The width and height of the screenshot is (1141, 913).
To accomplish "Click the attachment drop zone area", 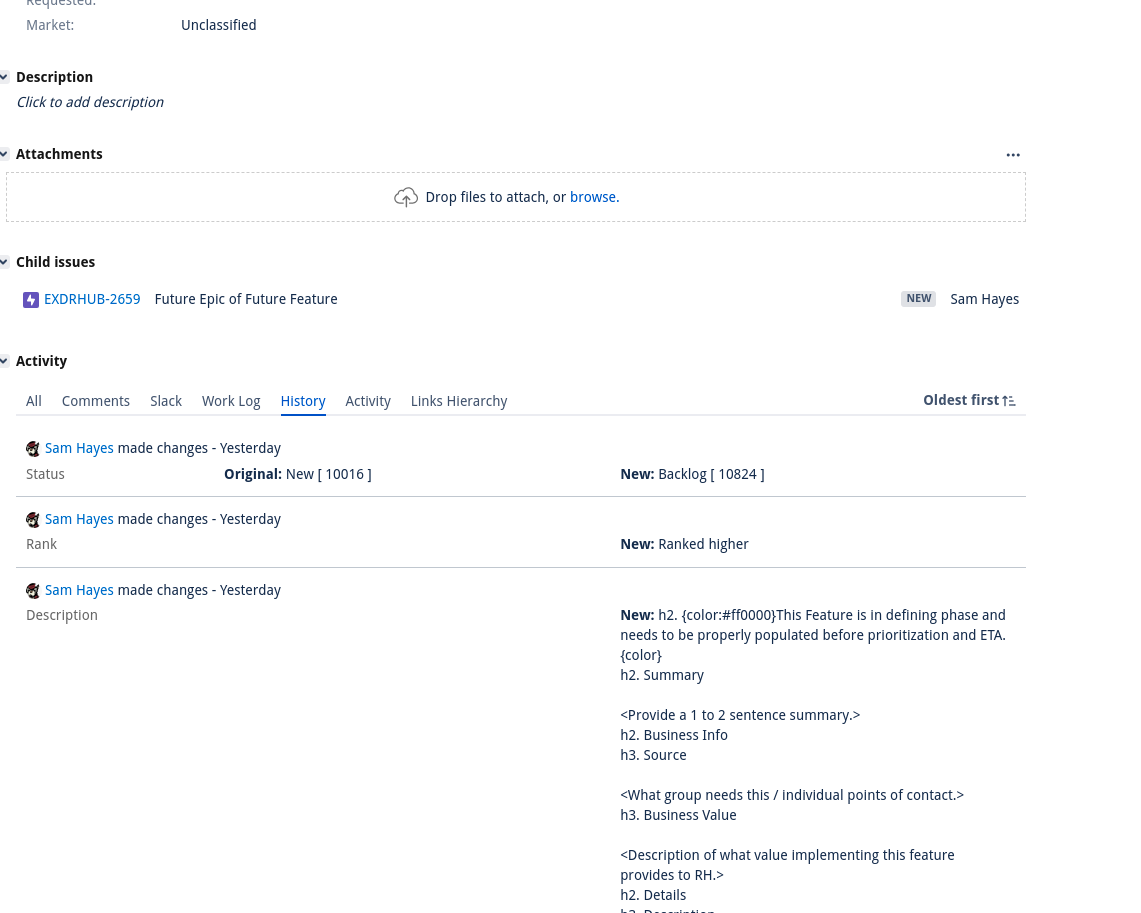I will pos(516,197).
